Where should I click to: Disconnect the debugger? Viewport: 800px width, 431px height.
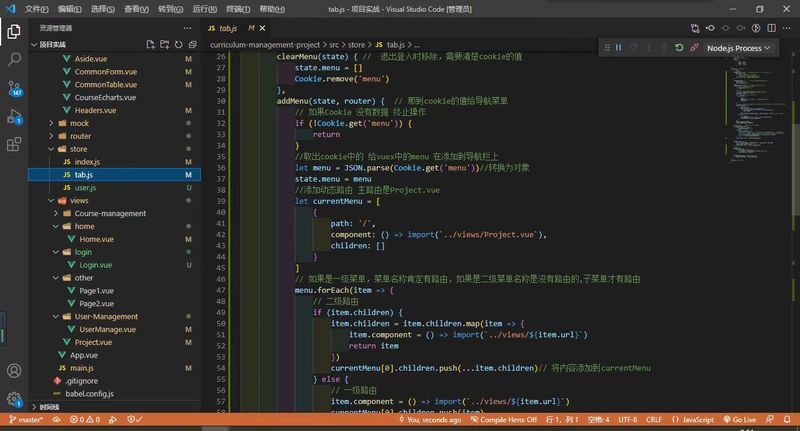694,47
